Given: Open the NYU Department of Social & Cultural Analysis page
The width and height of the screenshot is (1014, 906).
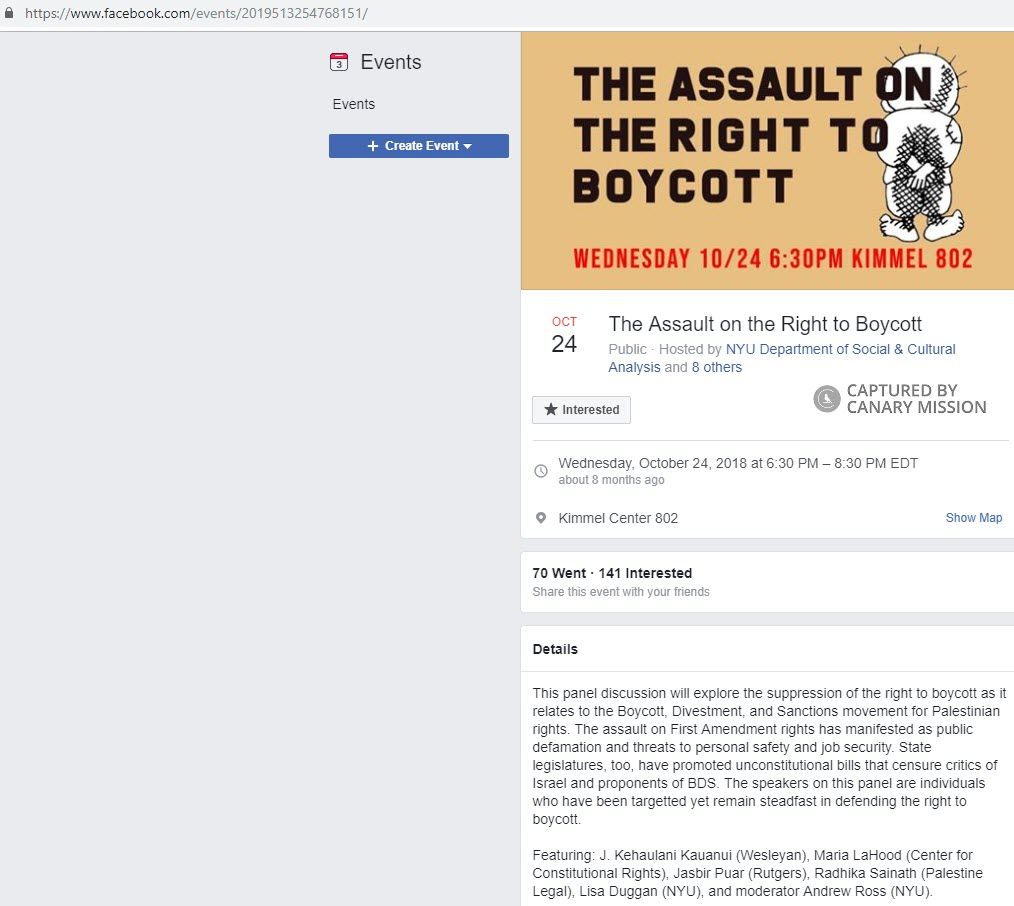Looking at the screenshot, I should [841, 349].
